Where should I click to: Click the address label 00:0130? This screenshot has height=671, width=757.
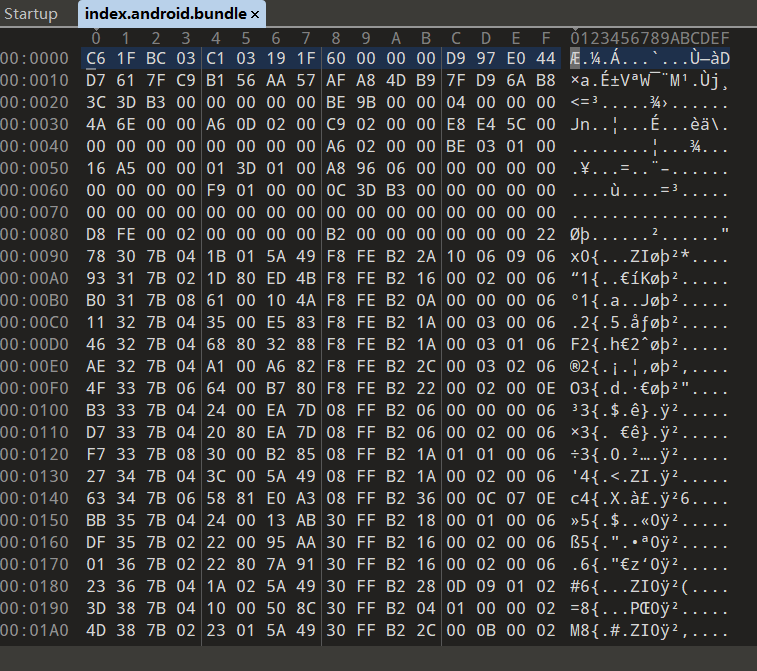coord(34,476)
